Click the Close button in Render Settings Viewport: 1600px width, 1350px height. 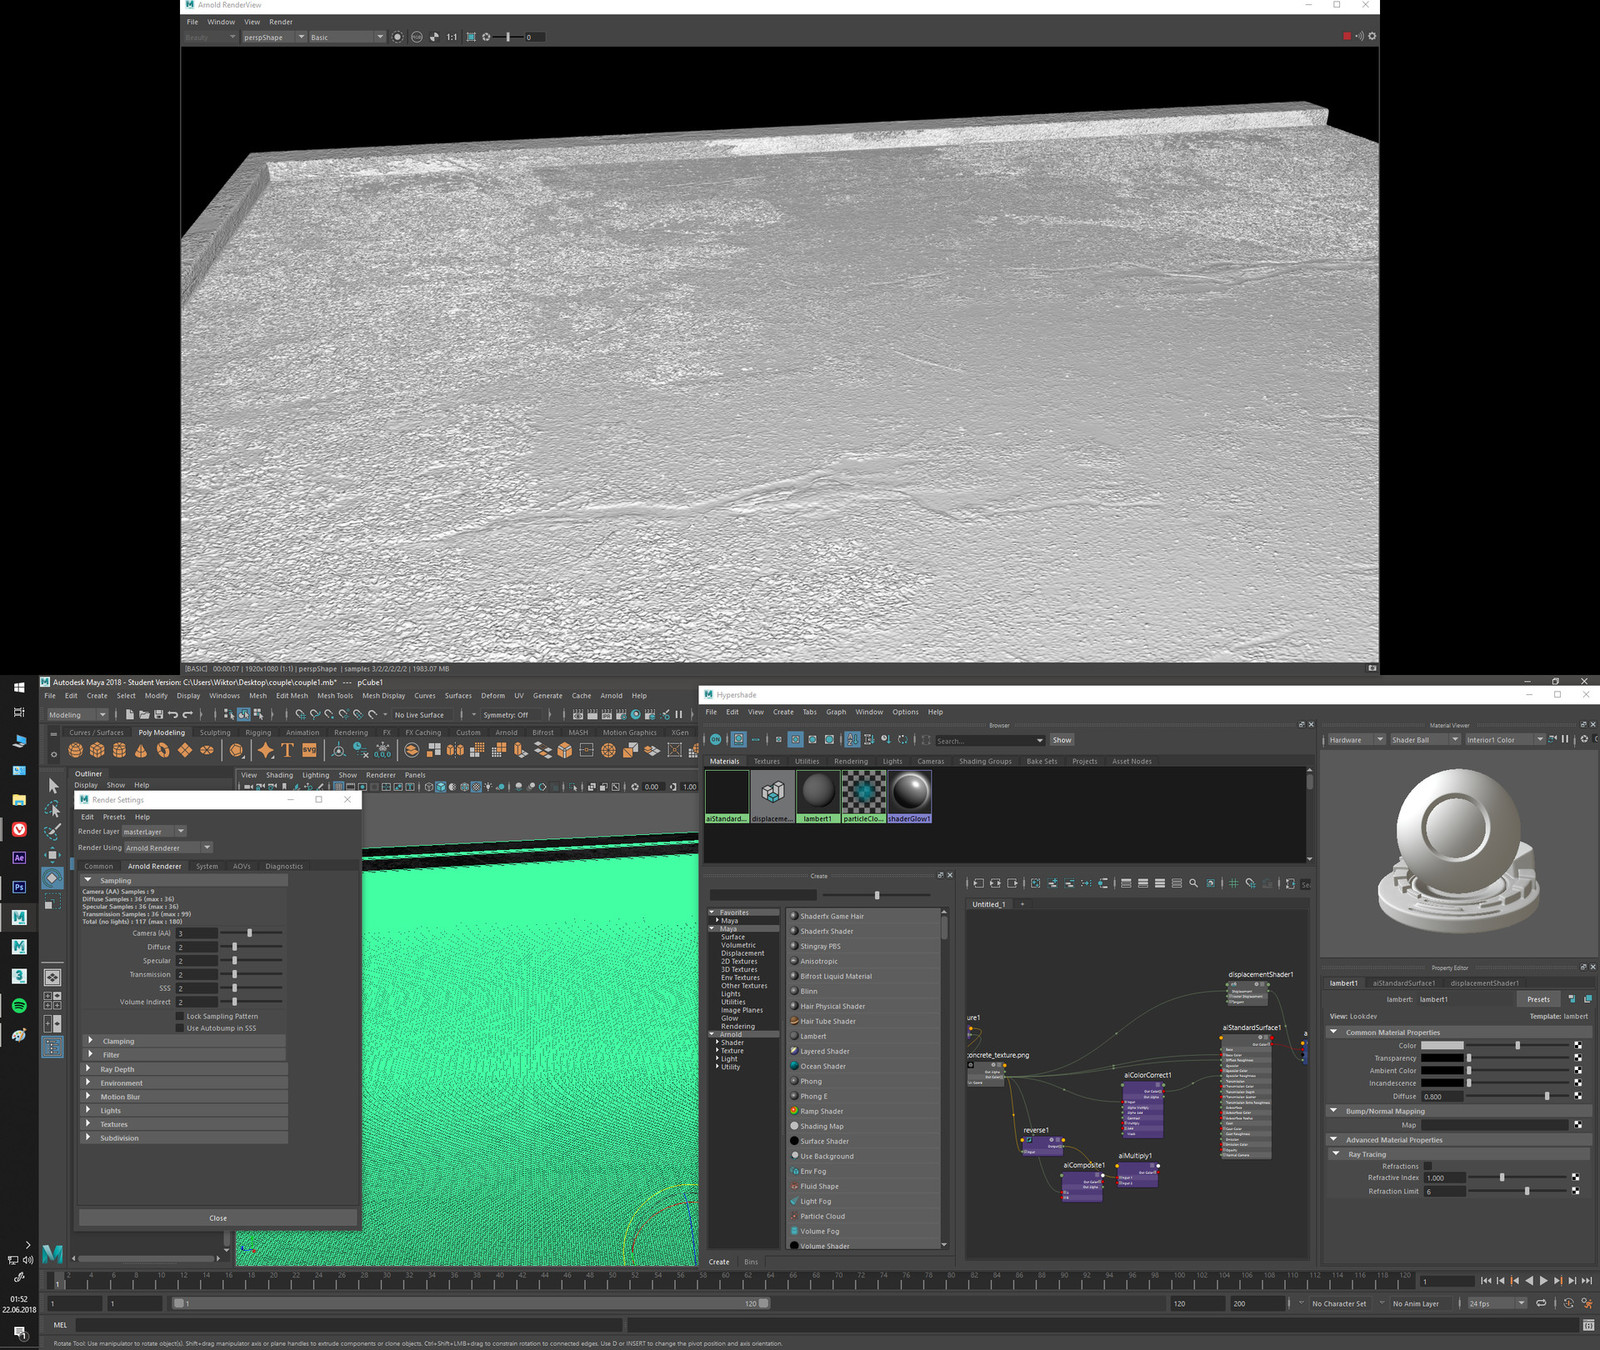[218, 1218]
